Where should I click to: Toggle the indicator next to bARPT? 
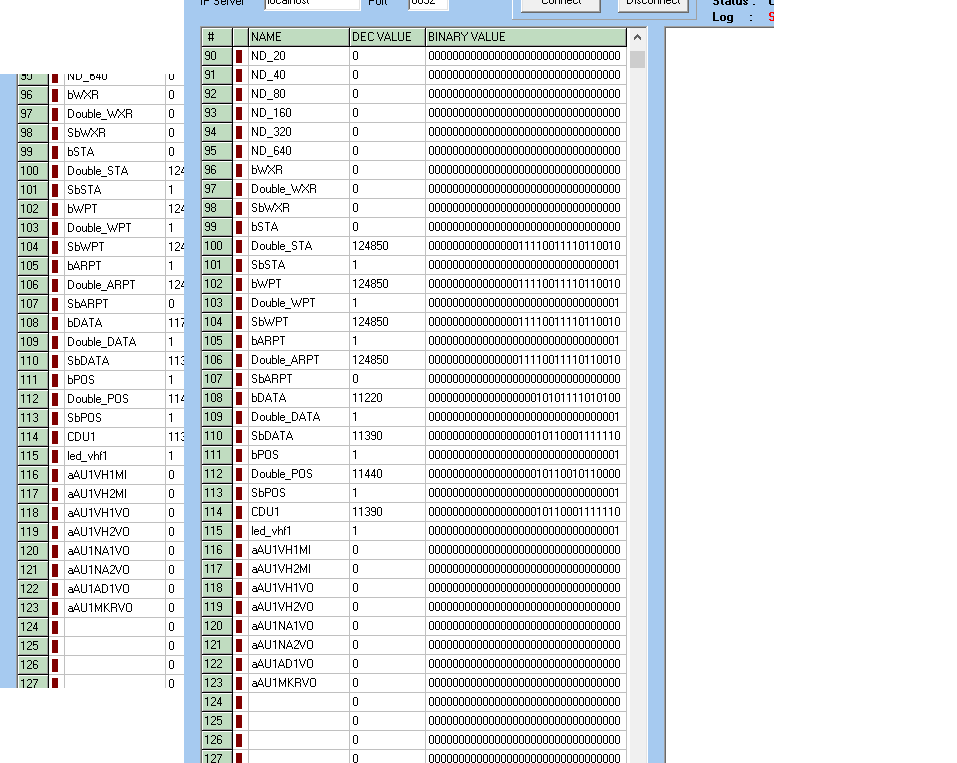(240, 341)
